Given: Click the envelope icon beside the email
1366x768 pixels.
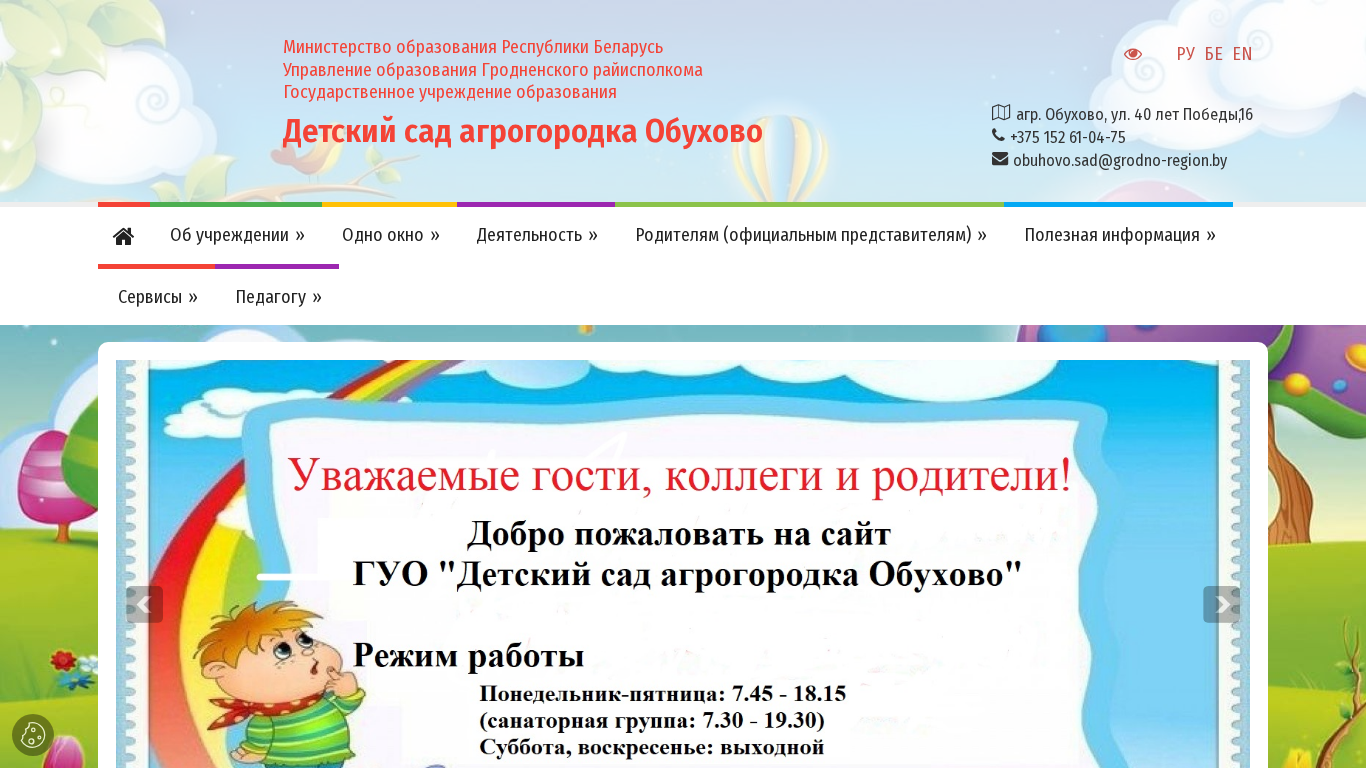Looking at the screenshot, I should click(x=1000, y=158).
